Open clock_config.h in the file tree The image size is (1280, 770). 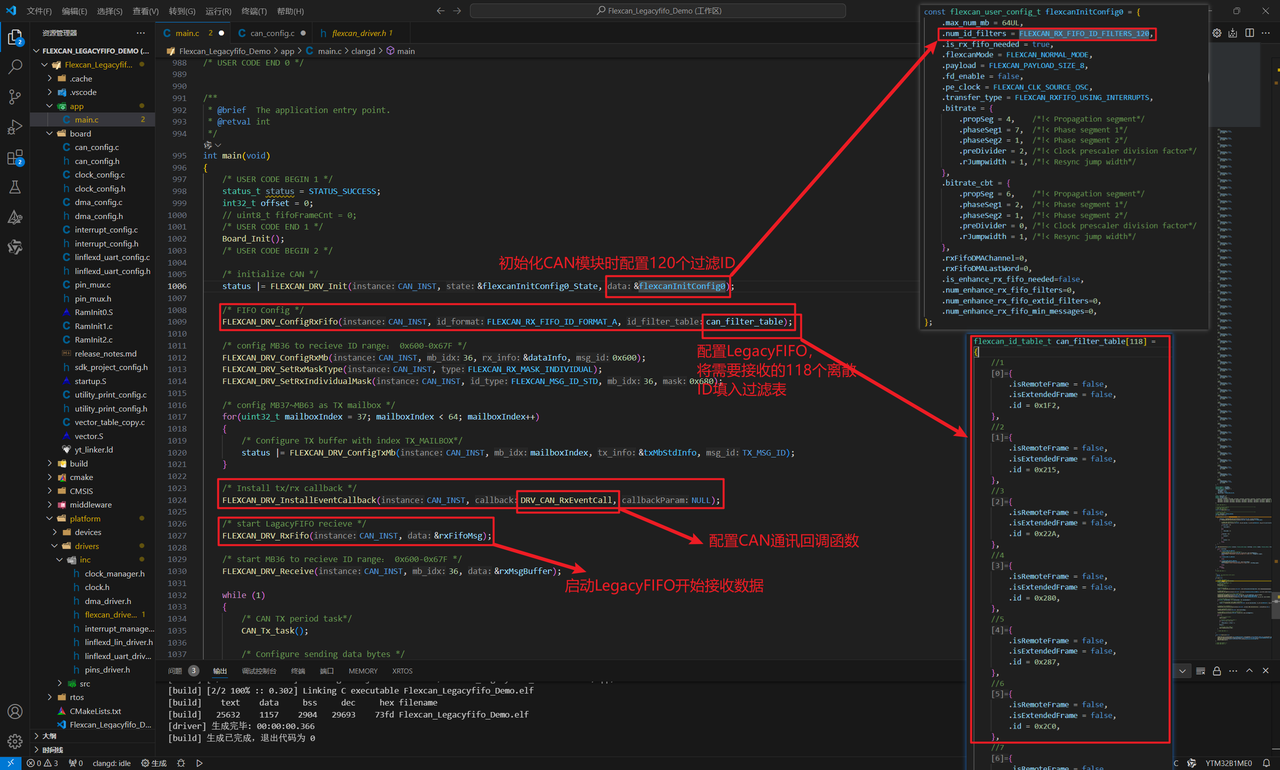tap(99, 188)
